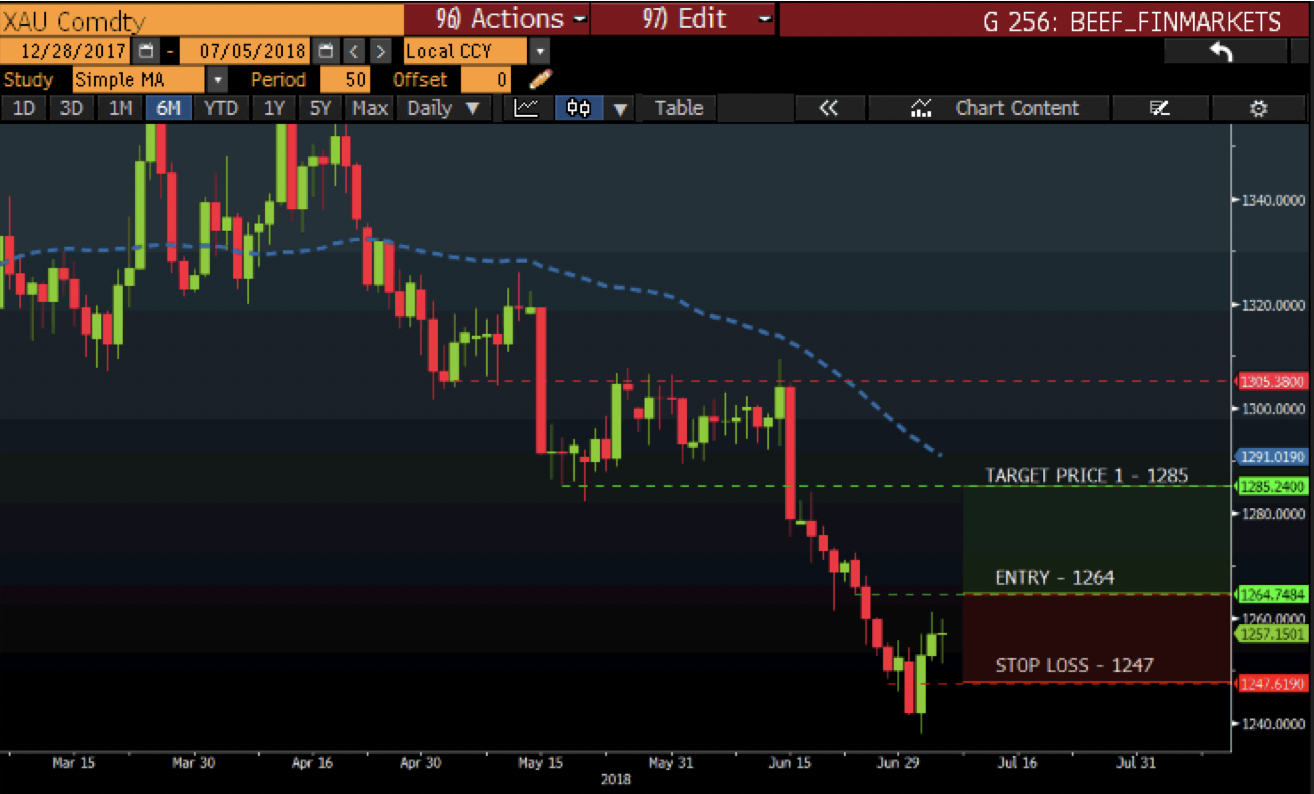This screenshot has width=1314, height=794.
Task: Open the 97) Edit menu
Action: 683,19
